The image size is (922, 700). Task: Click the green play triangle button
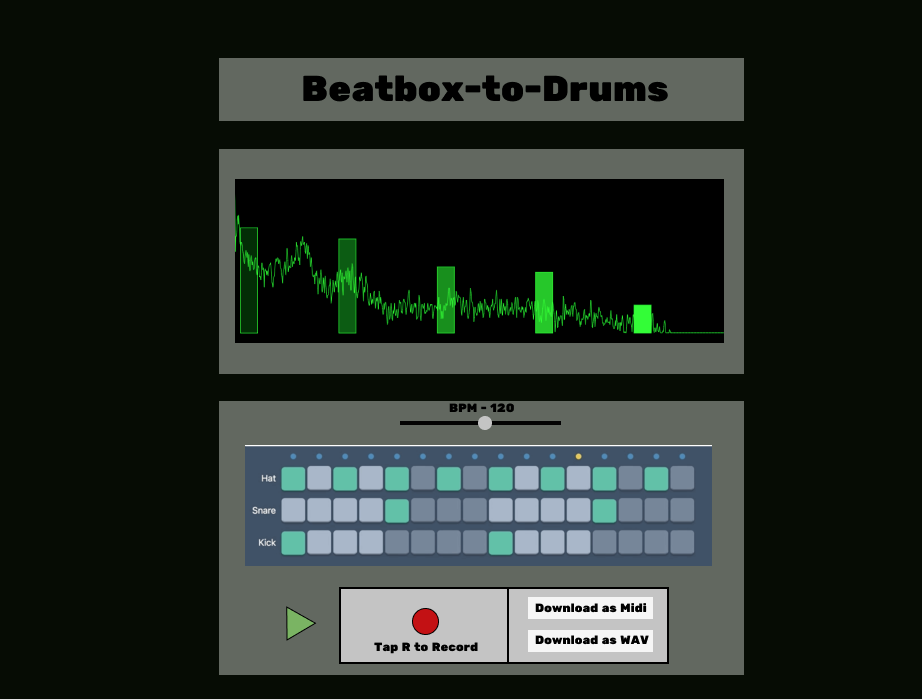(x=300, y=624)
